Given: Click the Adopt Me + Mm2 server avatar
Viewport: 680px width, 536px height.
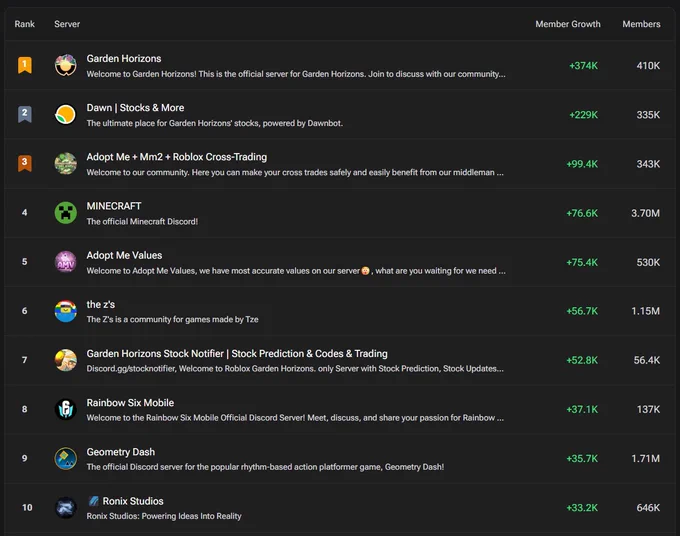Looking at the screenshot, I should click(x=65, y=163).
